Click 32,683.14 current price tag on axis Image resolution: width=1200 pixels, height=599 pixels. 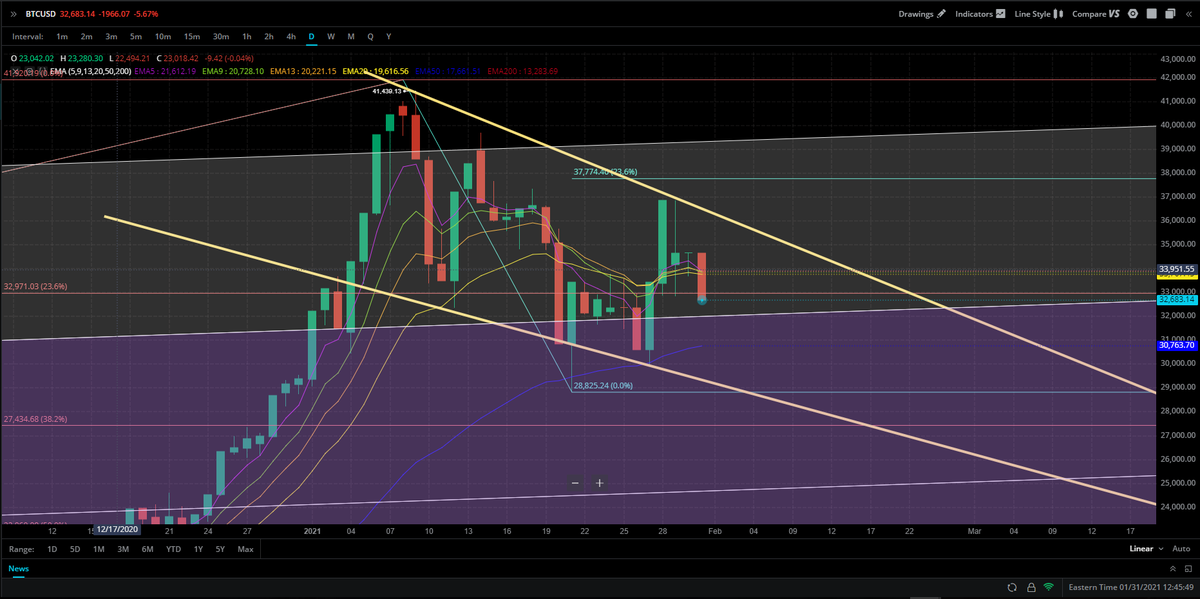1177,299
